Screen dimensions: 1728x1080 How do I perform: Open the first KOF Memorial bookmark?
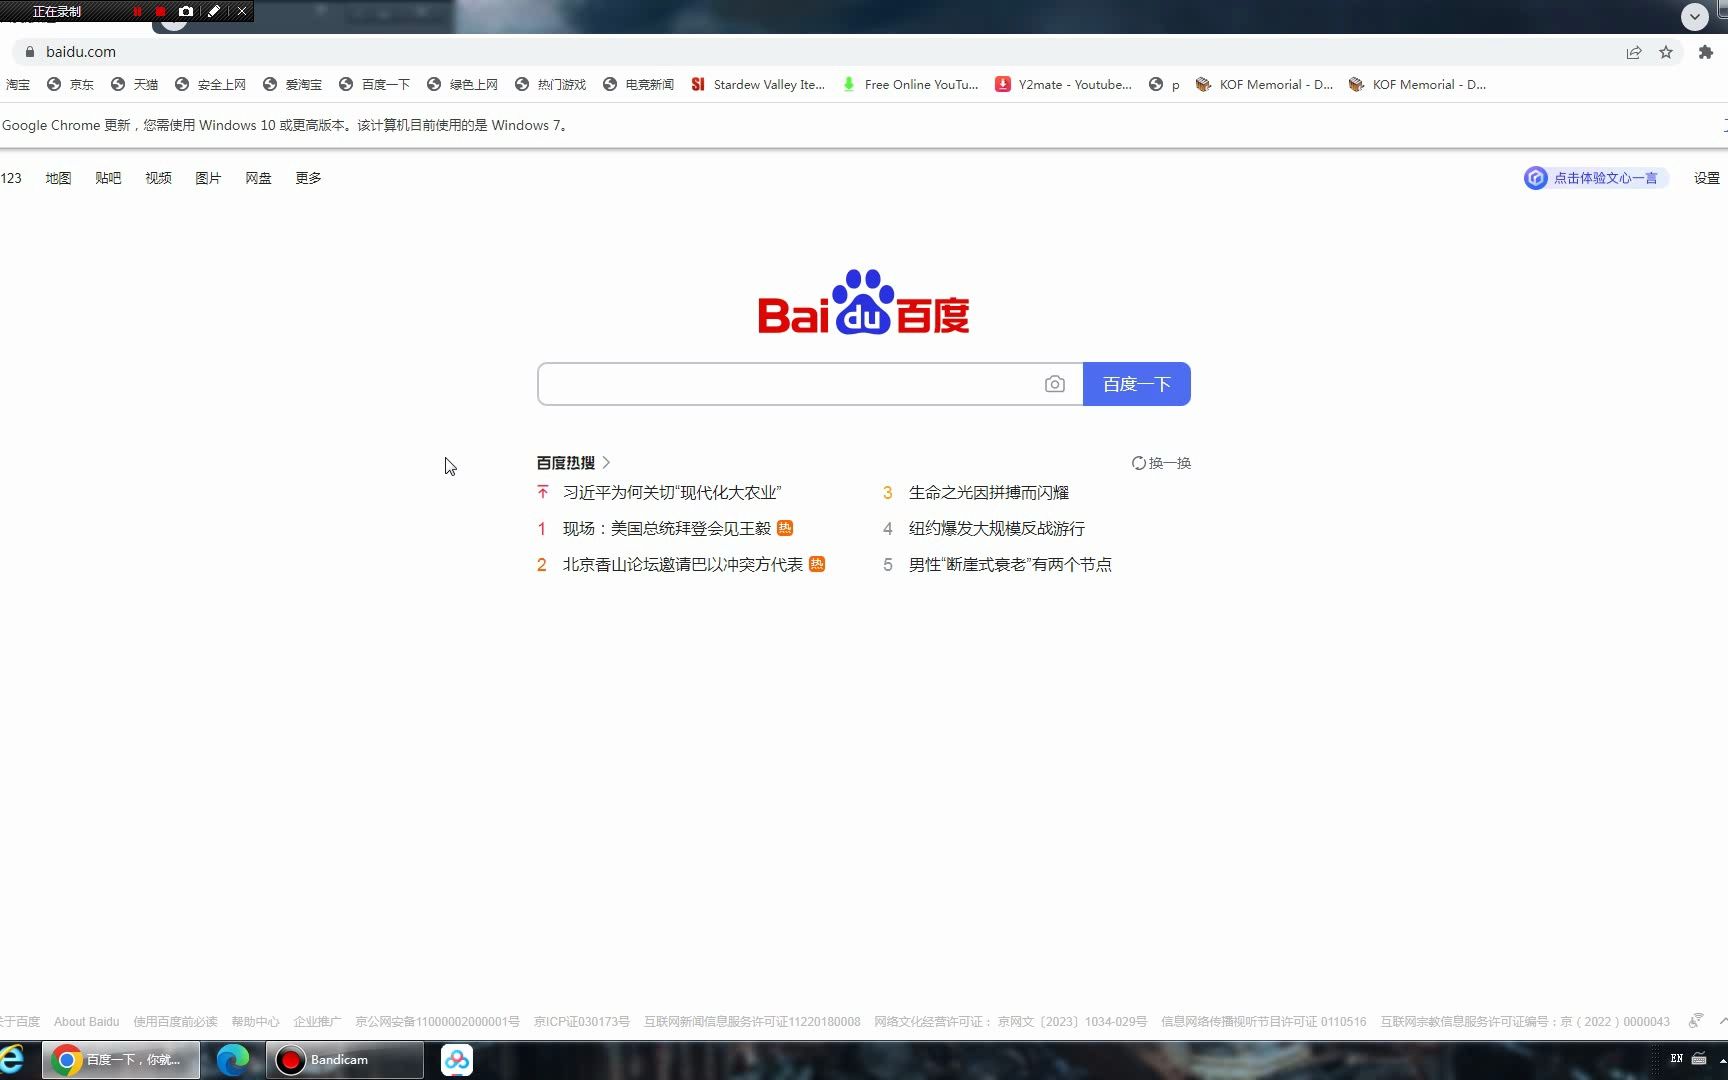pyautogui.click(x=1264, y=84)
